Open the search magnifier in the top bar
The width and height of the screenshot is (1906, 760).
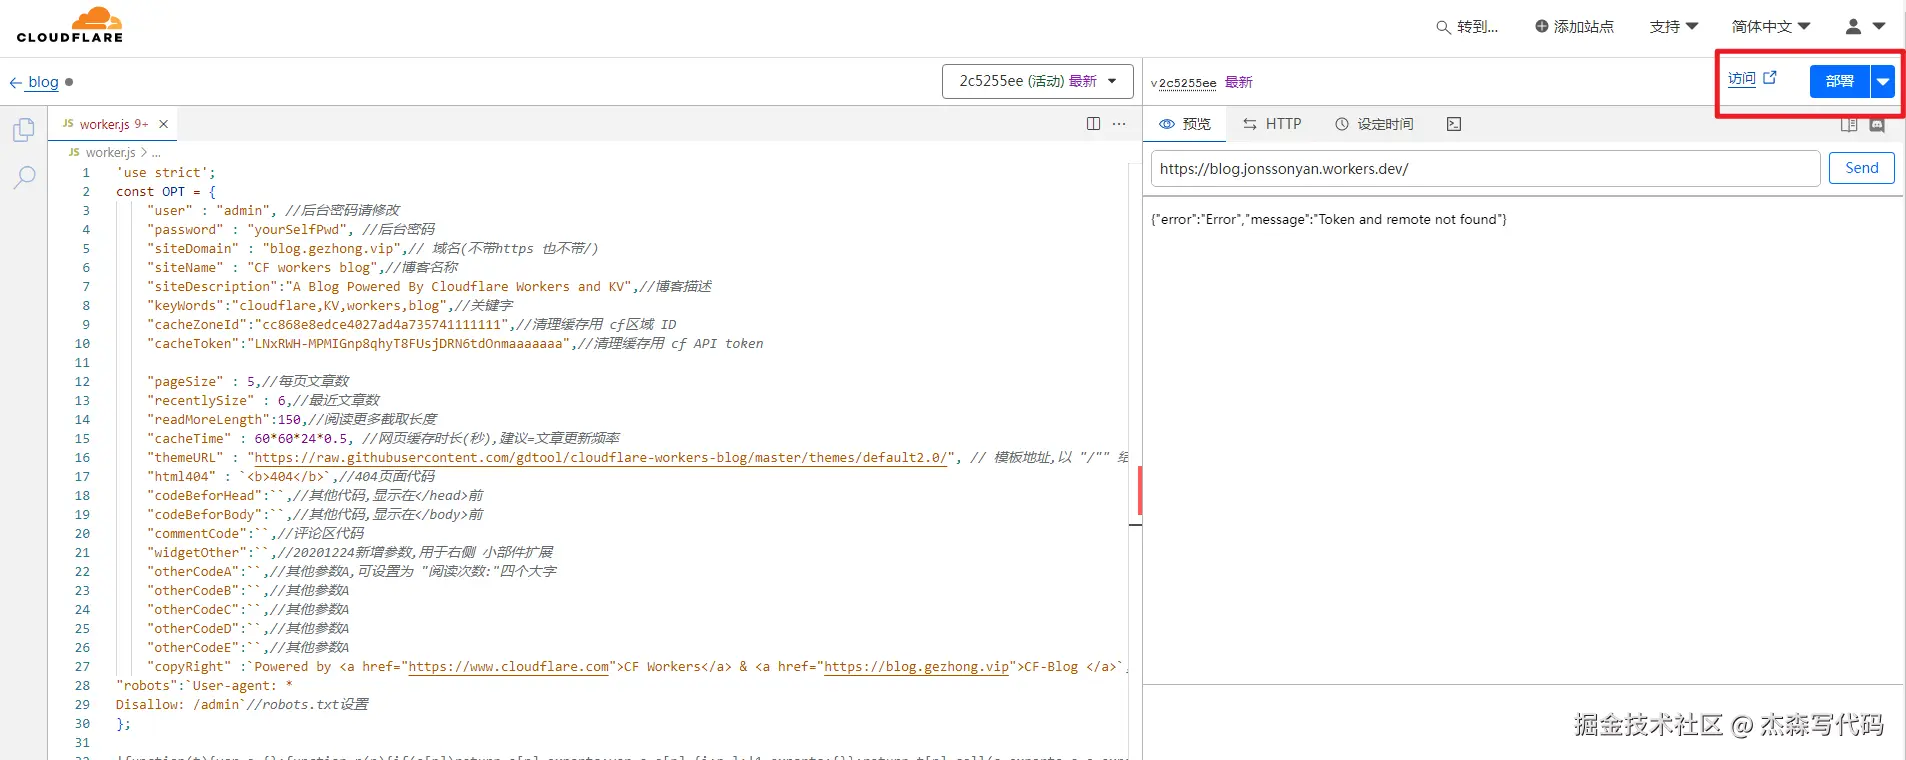pos(1443,27)
